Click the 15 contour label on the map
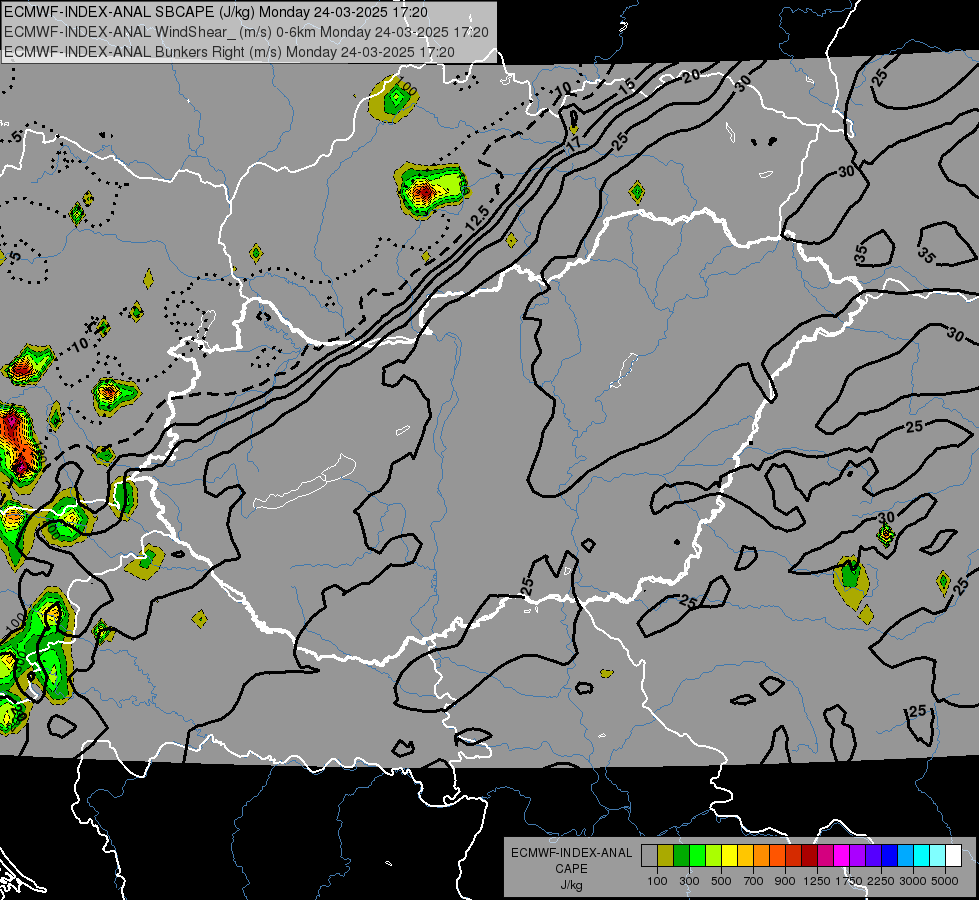The image size is (979, 900). (x=626, y=86)
